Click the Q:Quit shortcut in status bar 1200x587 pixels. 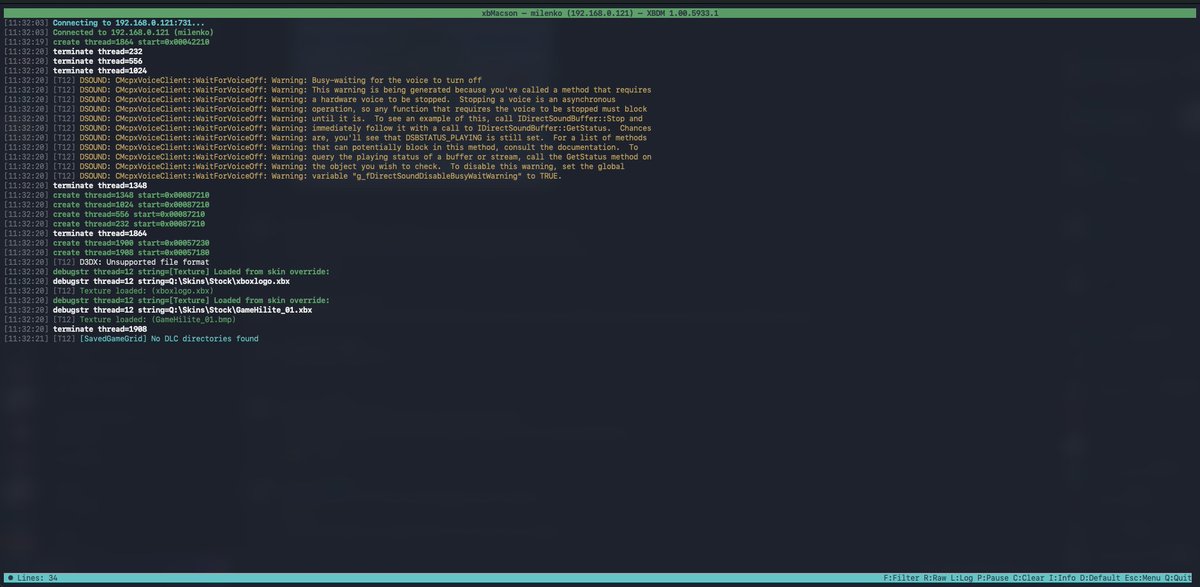click(x=1179, y=579)
